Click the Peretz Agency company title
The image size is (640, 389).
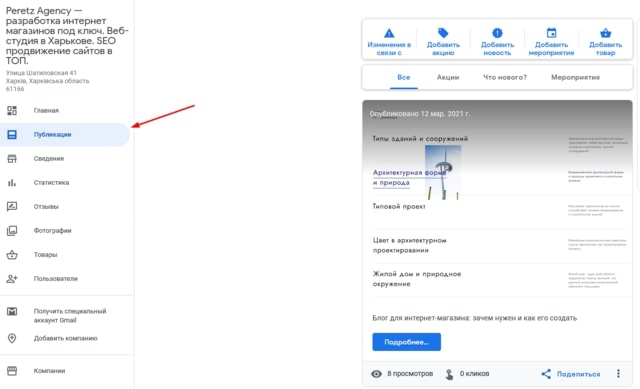[x=67, y=36]
